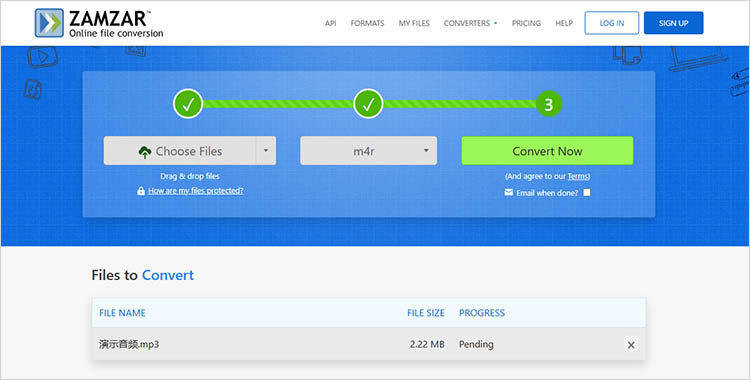Open the m4r format dropdown
The height and width of the screenshot is (380, 750).
pos(368,151)
